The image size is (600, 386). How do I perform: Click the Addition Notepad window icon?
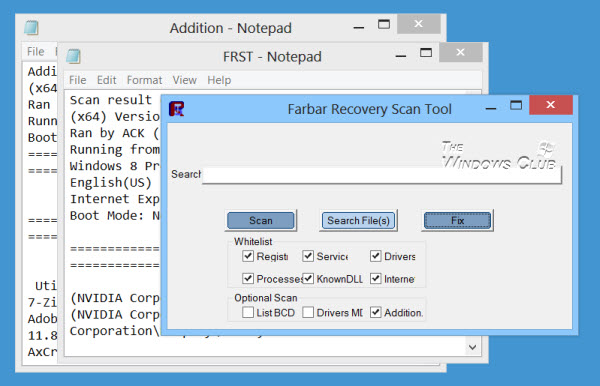pos(31,28)
